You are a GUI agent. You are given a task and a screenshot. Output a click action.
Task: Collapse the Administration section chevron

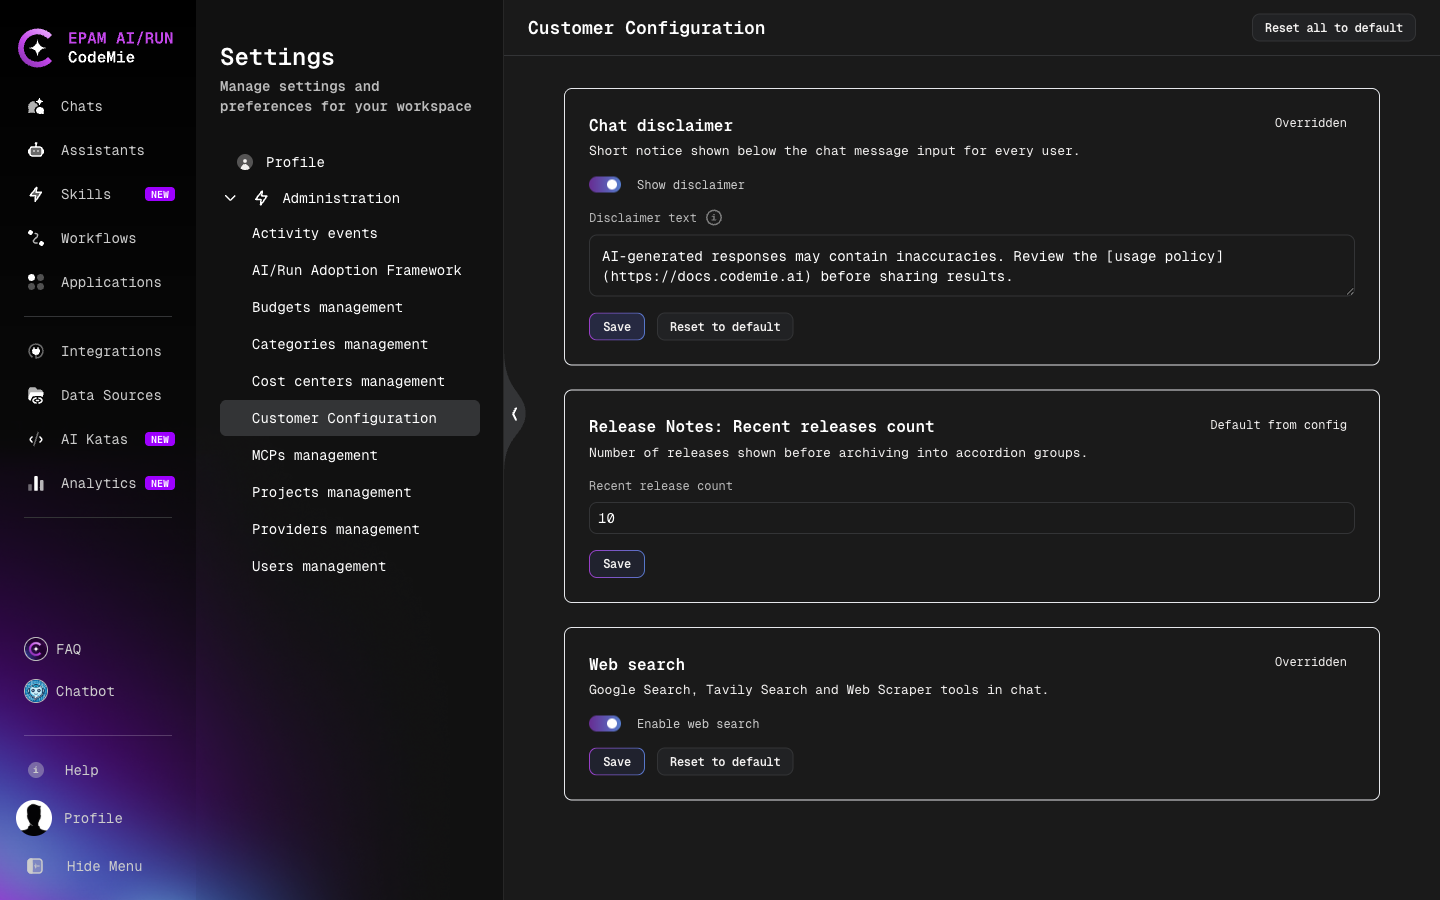[x=230, y=198]
